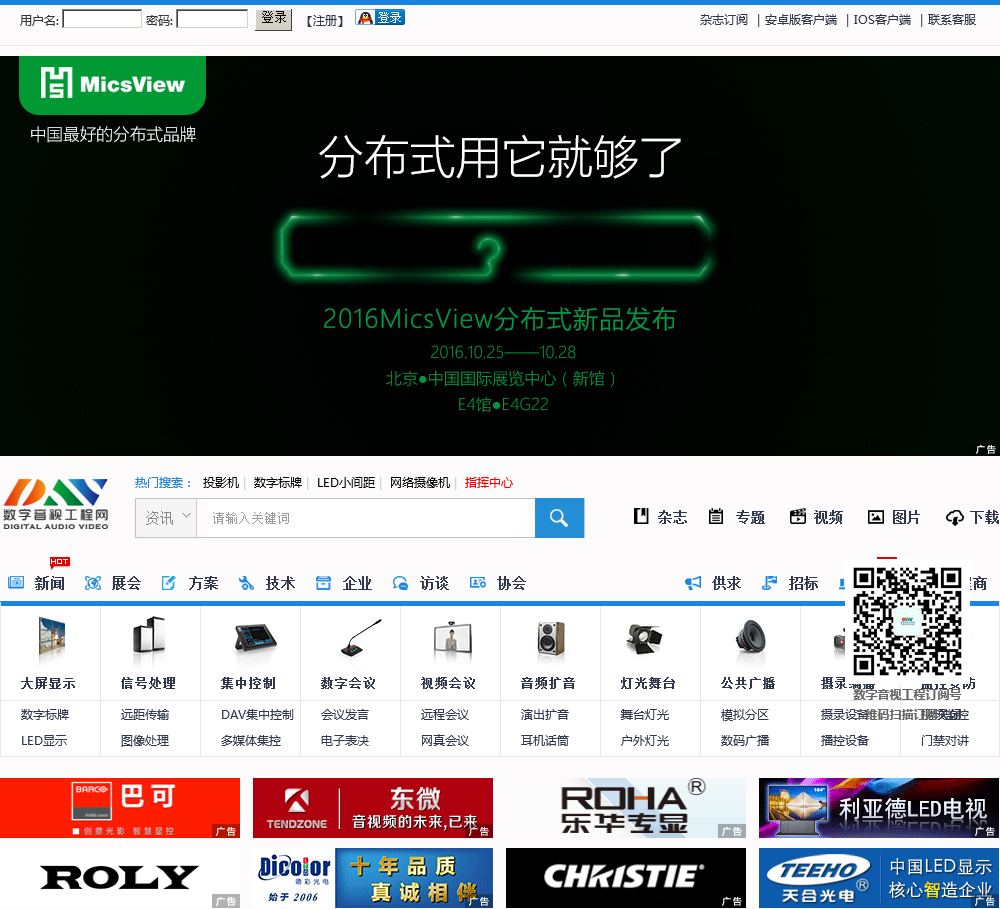Click the 数字会议 microphone icon
This screenshot has height=909, width=1000.
point(361,638)
